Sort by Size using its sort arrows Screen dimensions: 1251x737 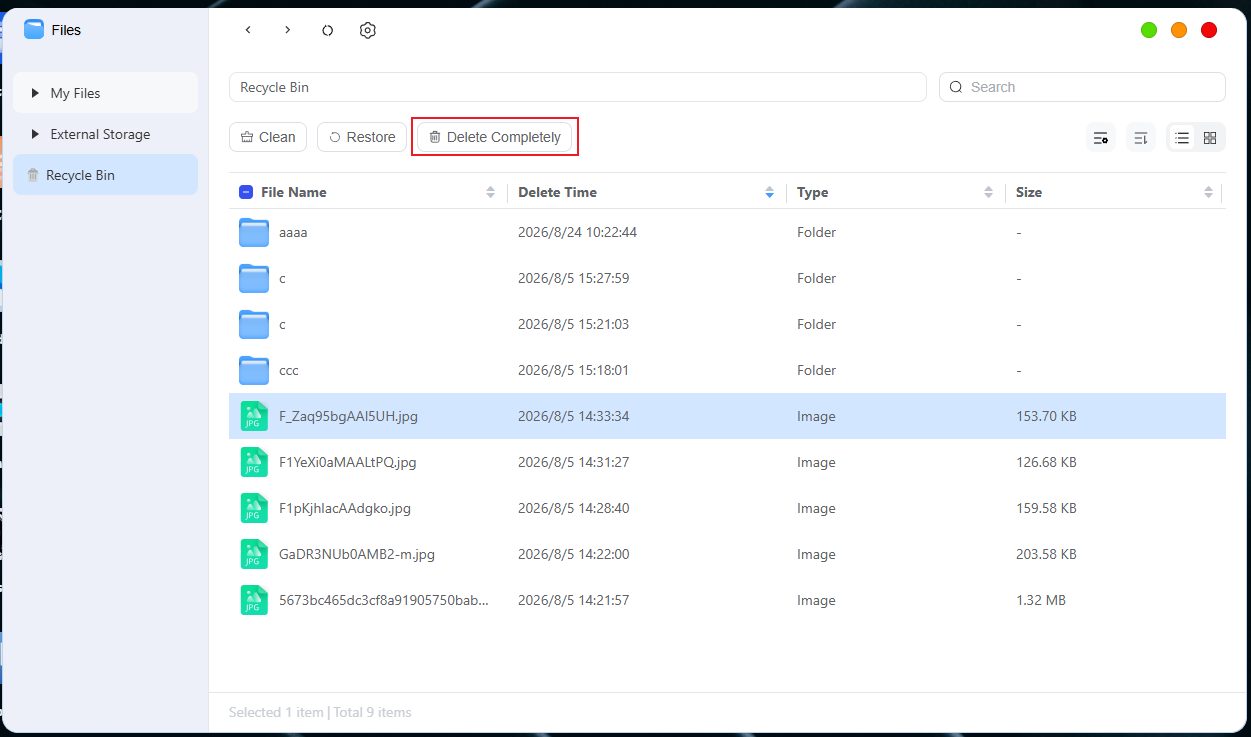click(x=1208, y=192)
